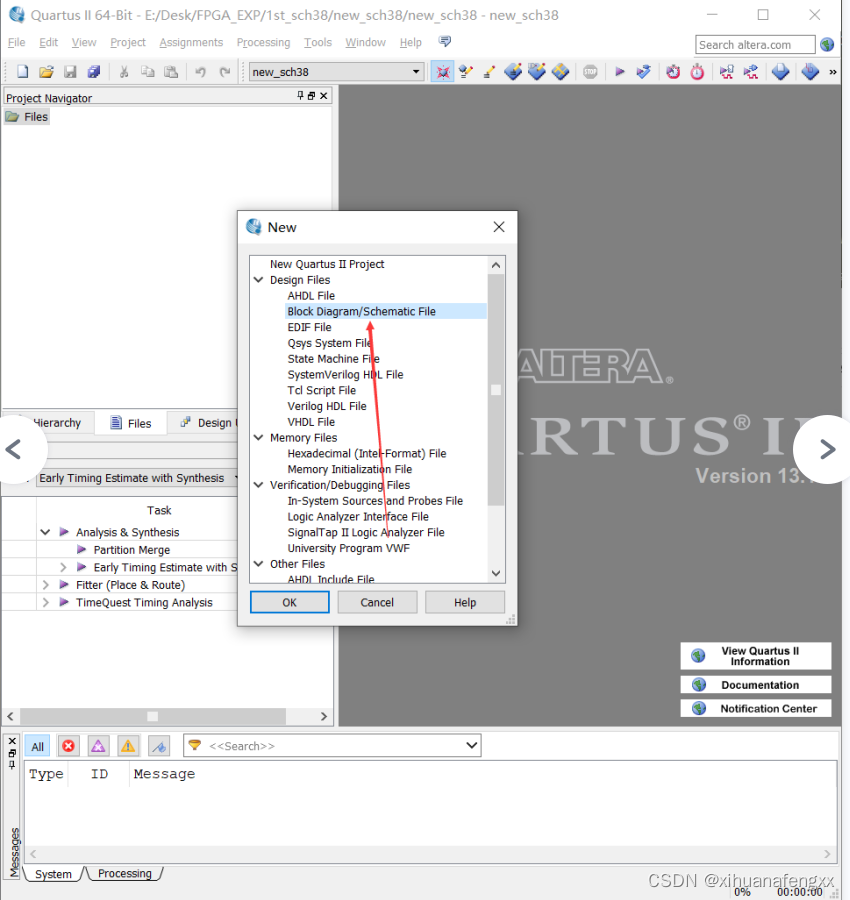The height and width of the screenshot is (900, 850).
Task: Open the Notification Center link
Action: pyautogui.click(x=756, y=708)
